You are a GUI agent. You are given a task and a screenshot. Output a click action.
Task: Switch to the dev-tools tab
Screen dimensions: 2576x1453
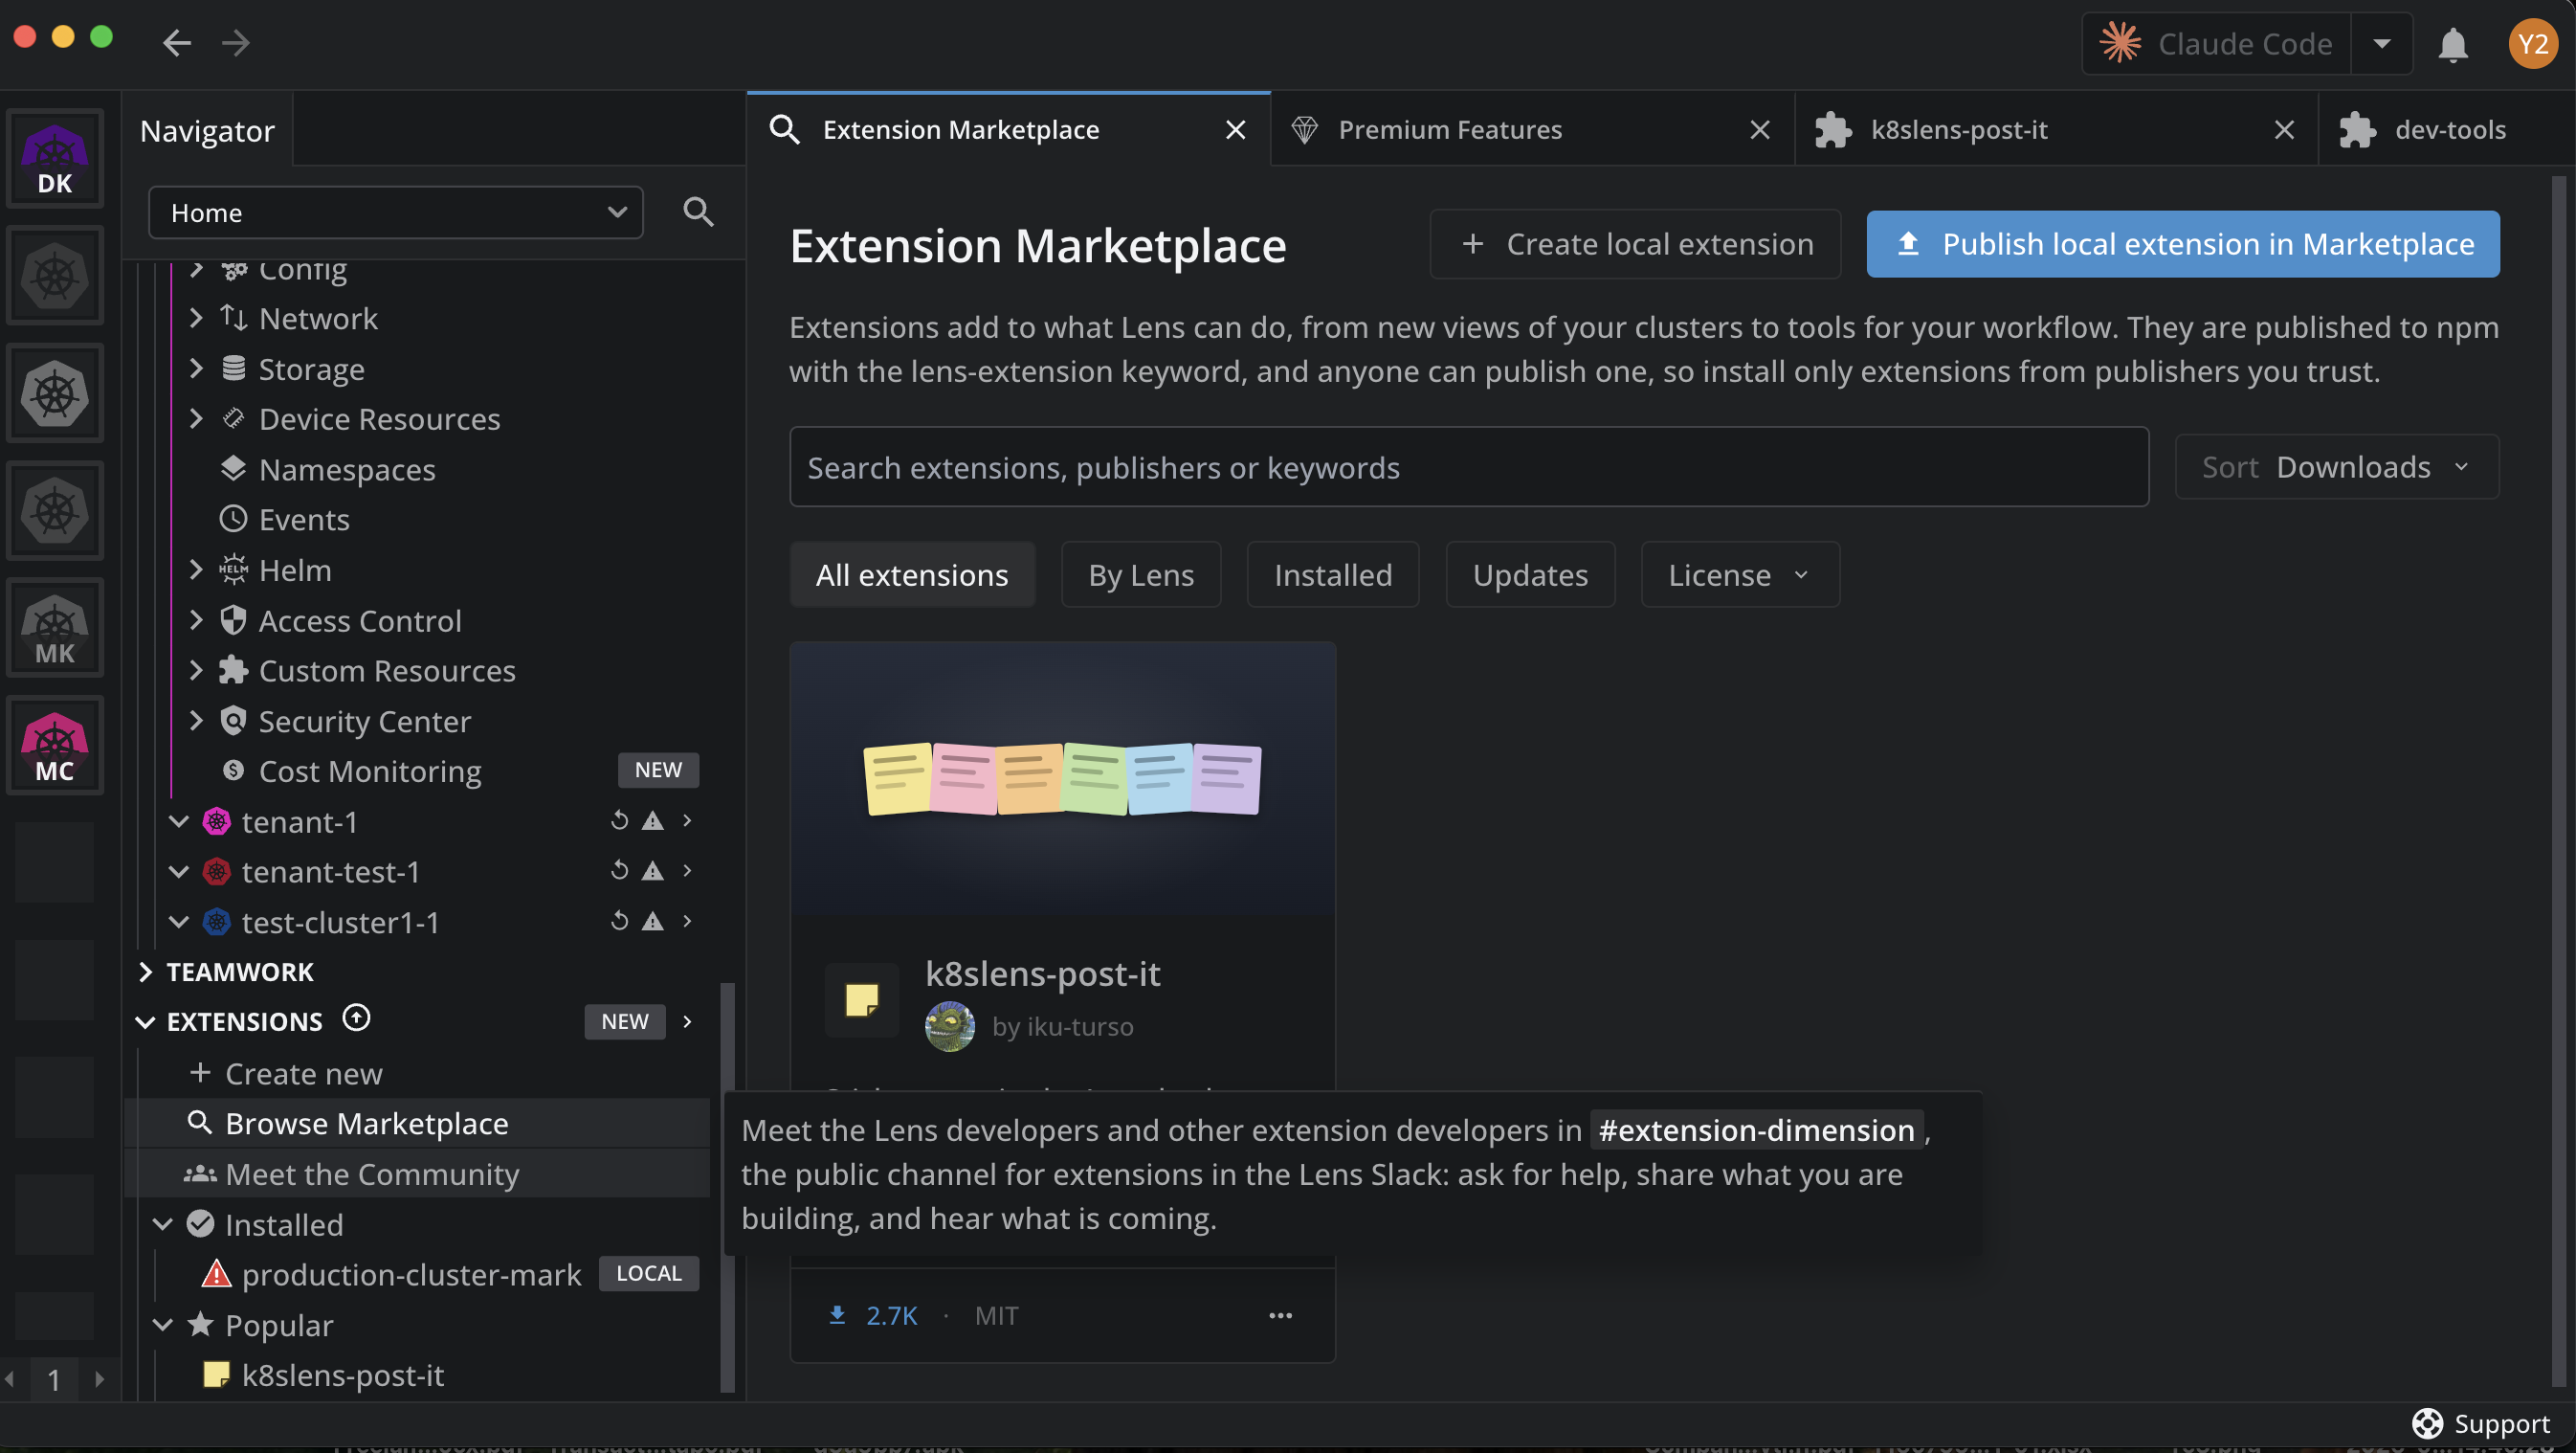(2450, 130)
